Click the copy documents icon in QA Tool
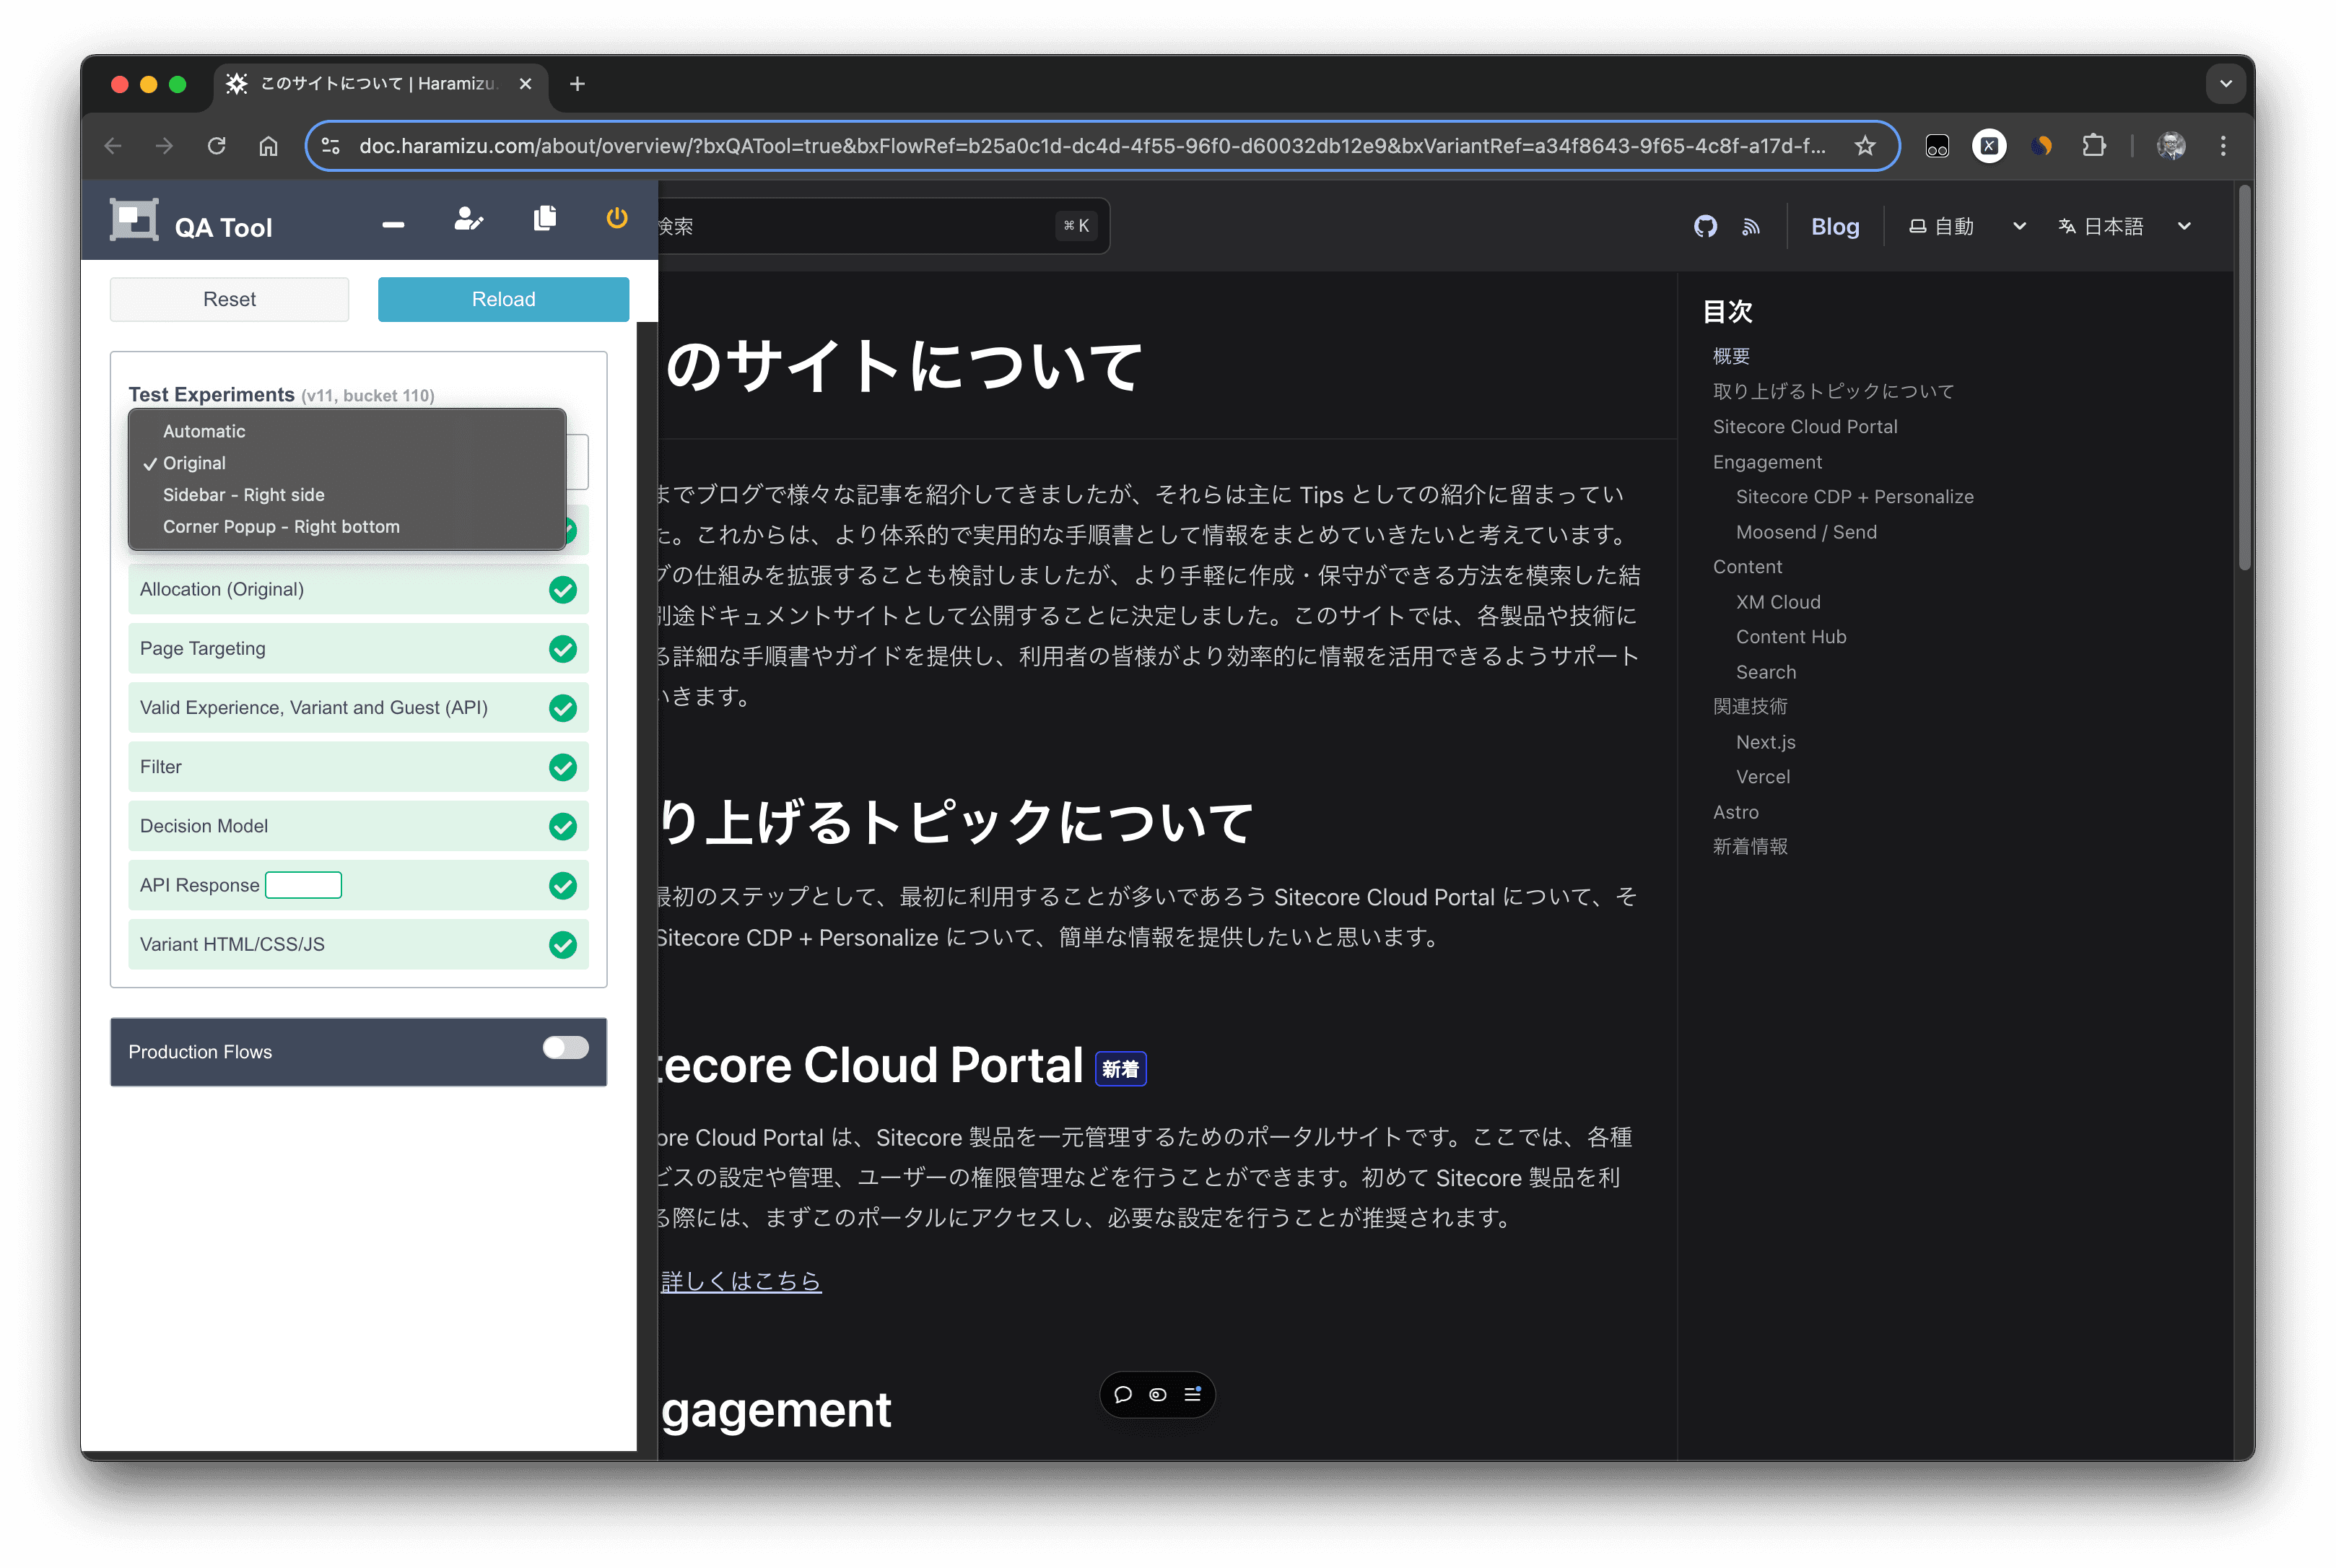Screen dimensions: 2336x1568 coord(545,218)
